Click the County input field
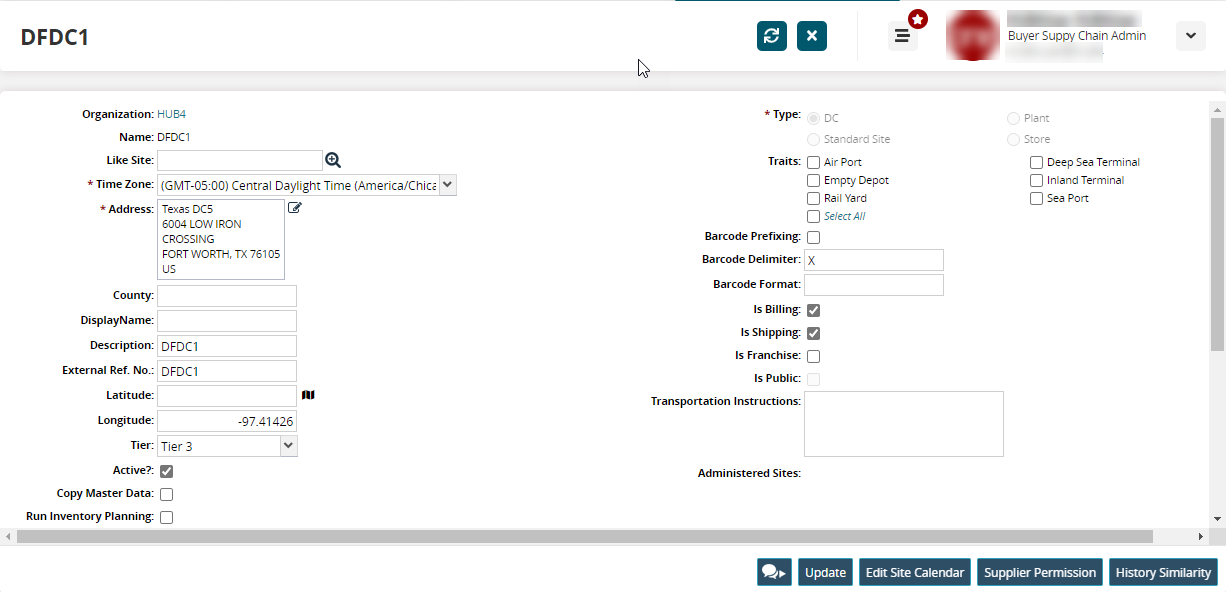The width and height of the screenshot is (1226, 592). [227, 296]
